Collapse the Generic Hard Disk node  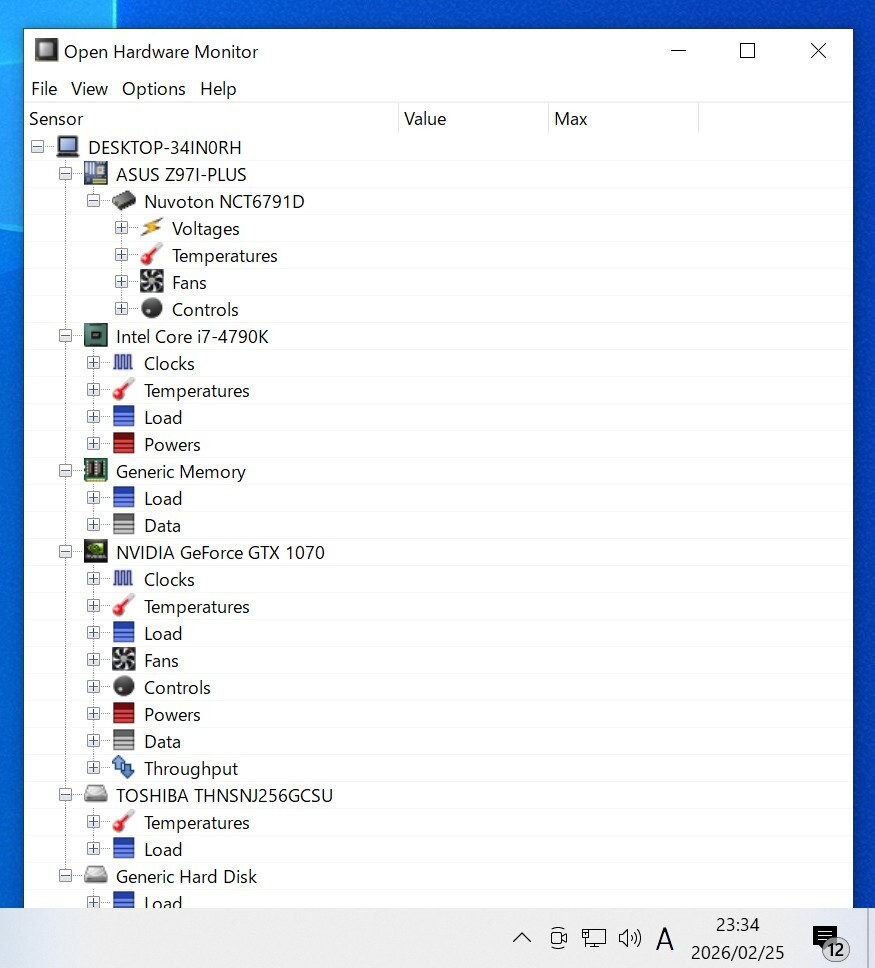(65, 876)
